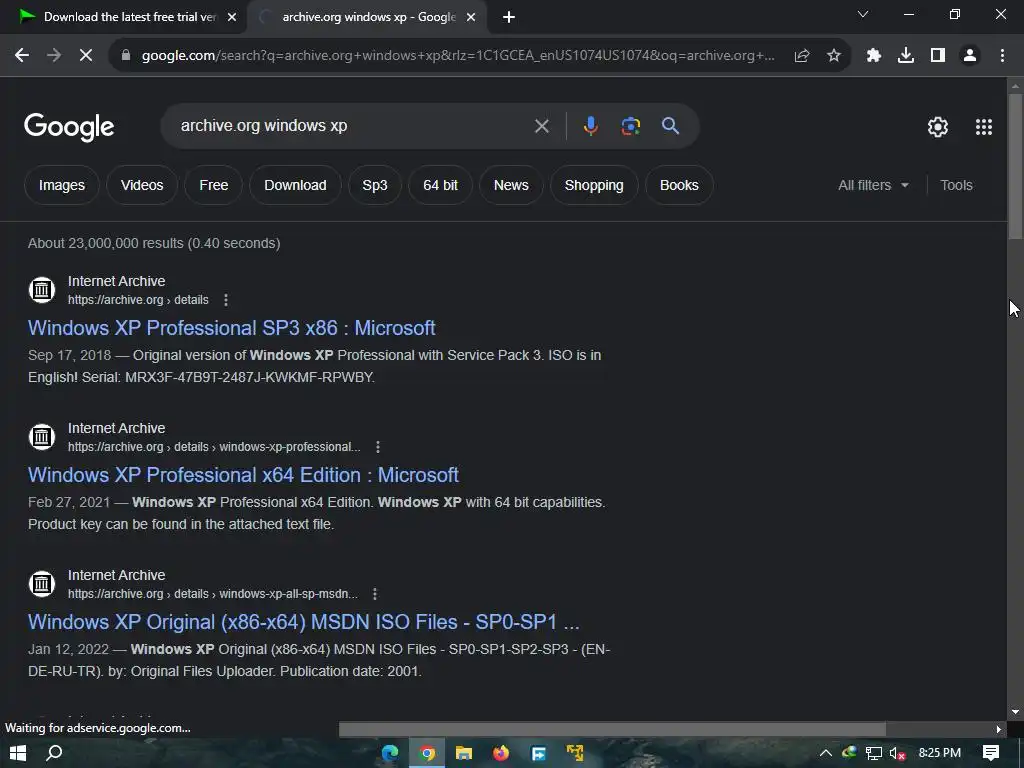Filter results by Shopping
The width and height of the screenshot is (1024, 768).
click(x=594, y=185)
